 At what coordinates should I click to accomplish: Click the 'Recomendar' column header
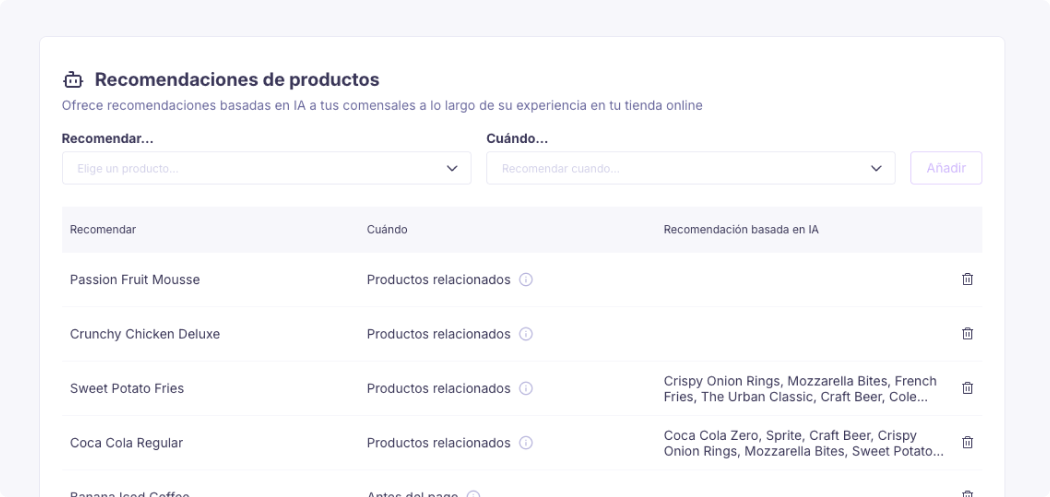(102, 230)
